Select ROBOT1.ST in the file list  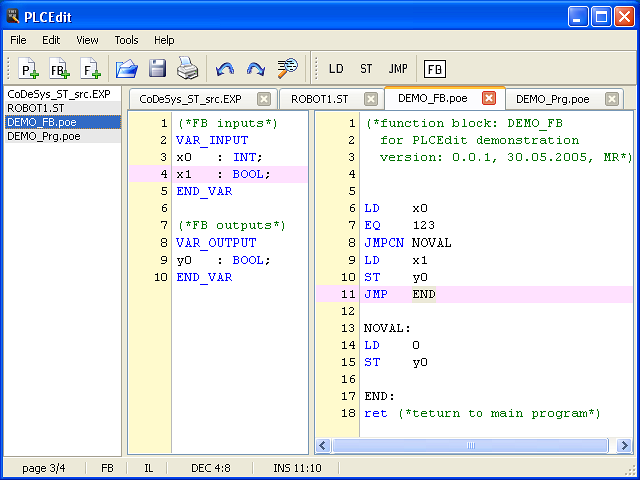62,108
